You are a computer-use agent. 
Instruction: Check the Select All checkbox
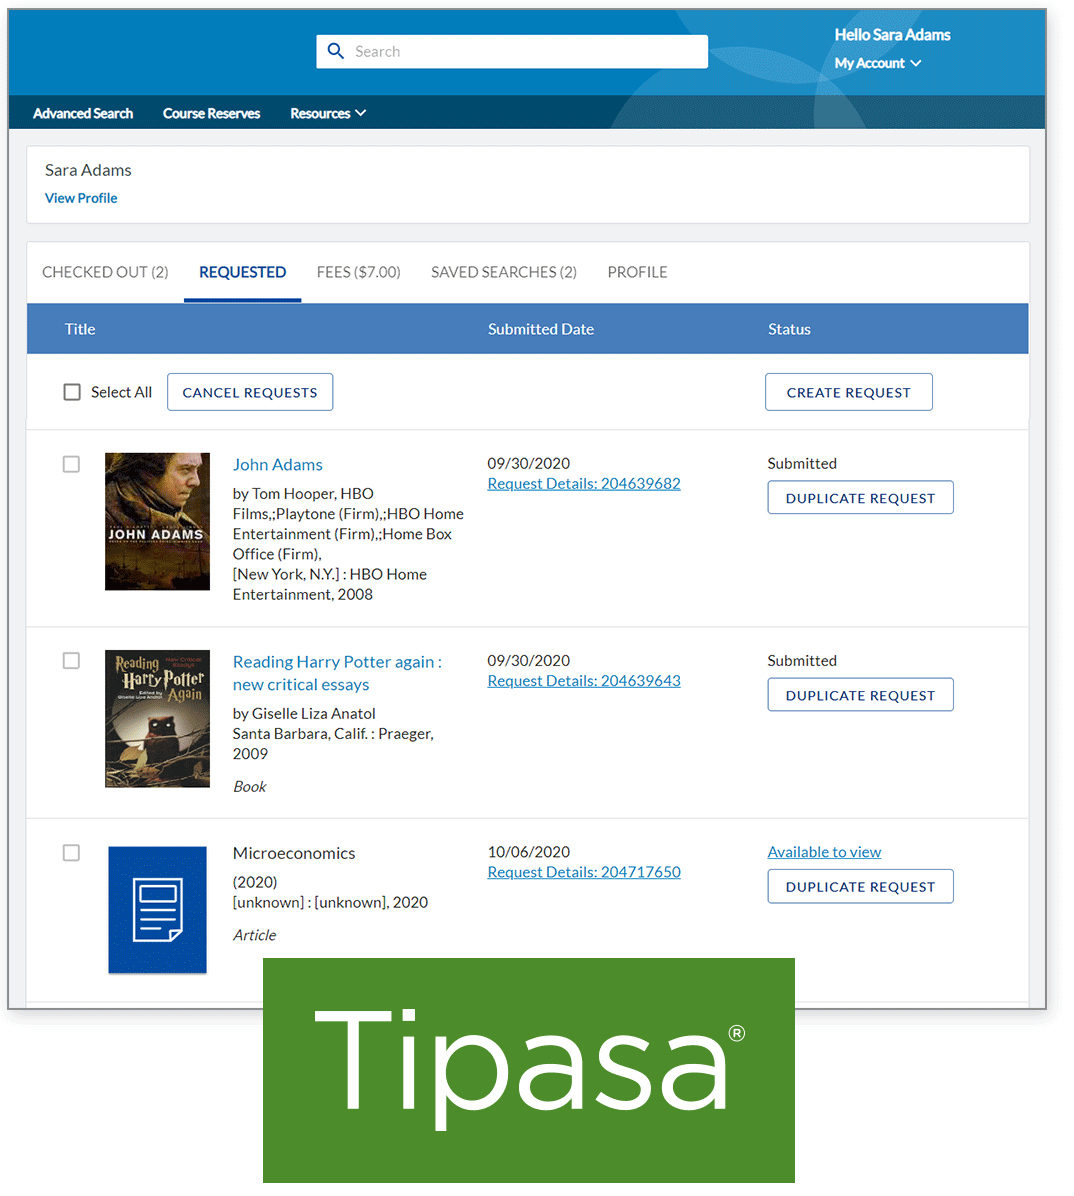pyautogui.click(x=72, y=392)
